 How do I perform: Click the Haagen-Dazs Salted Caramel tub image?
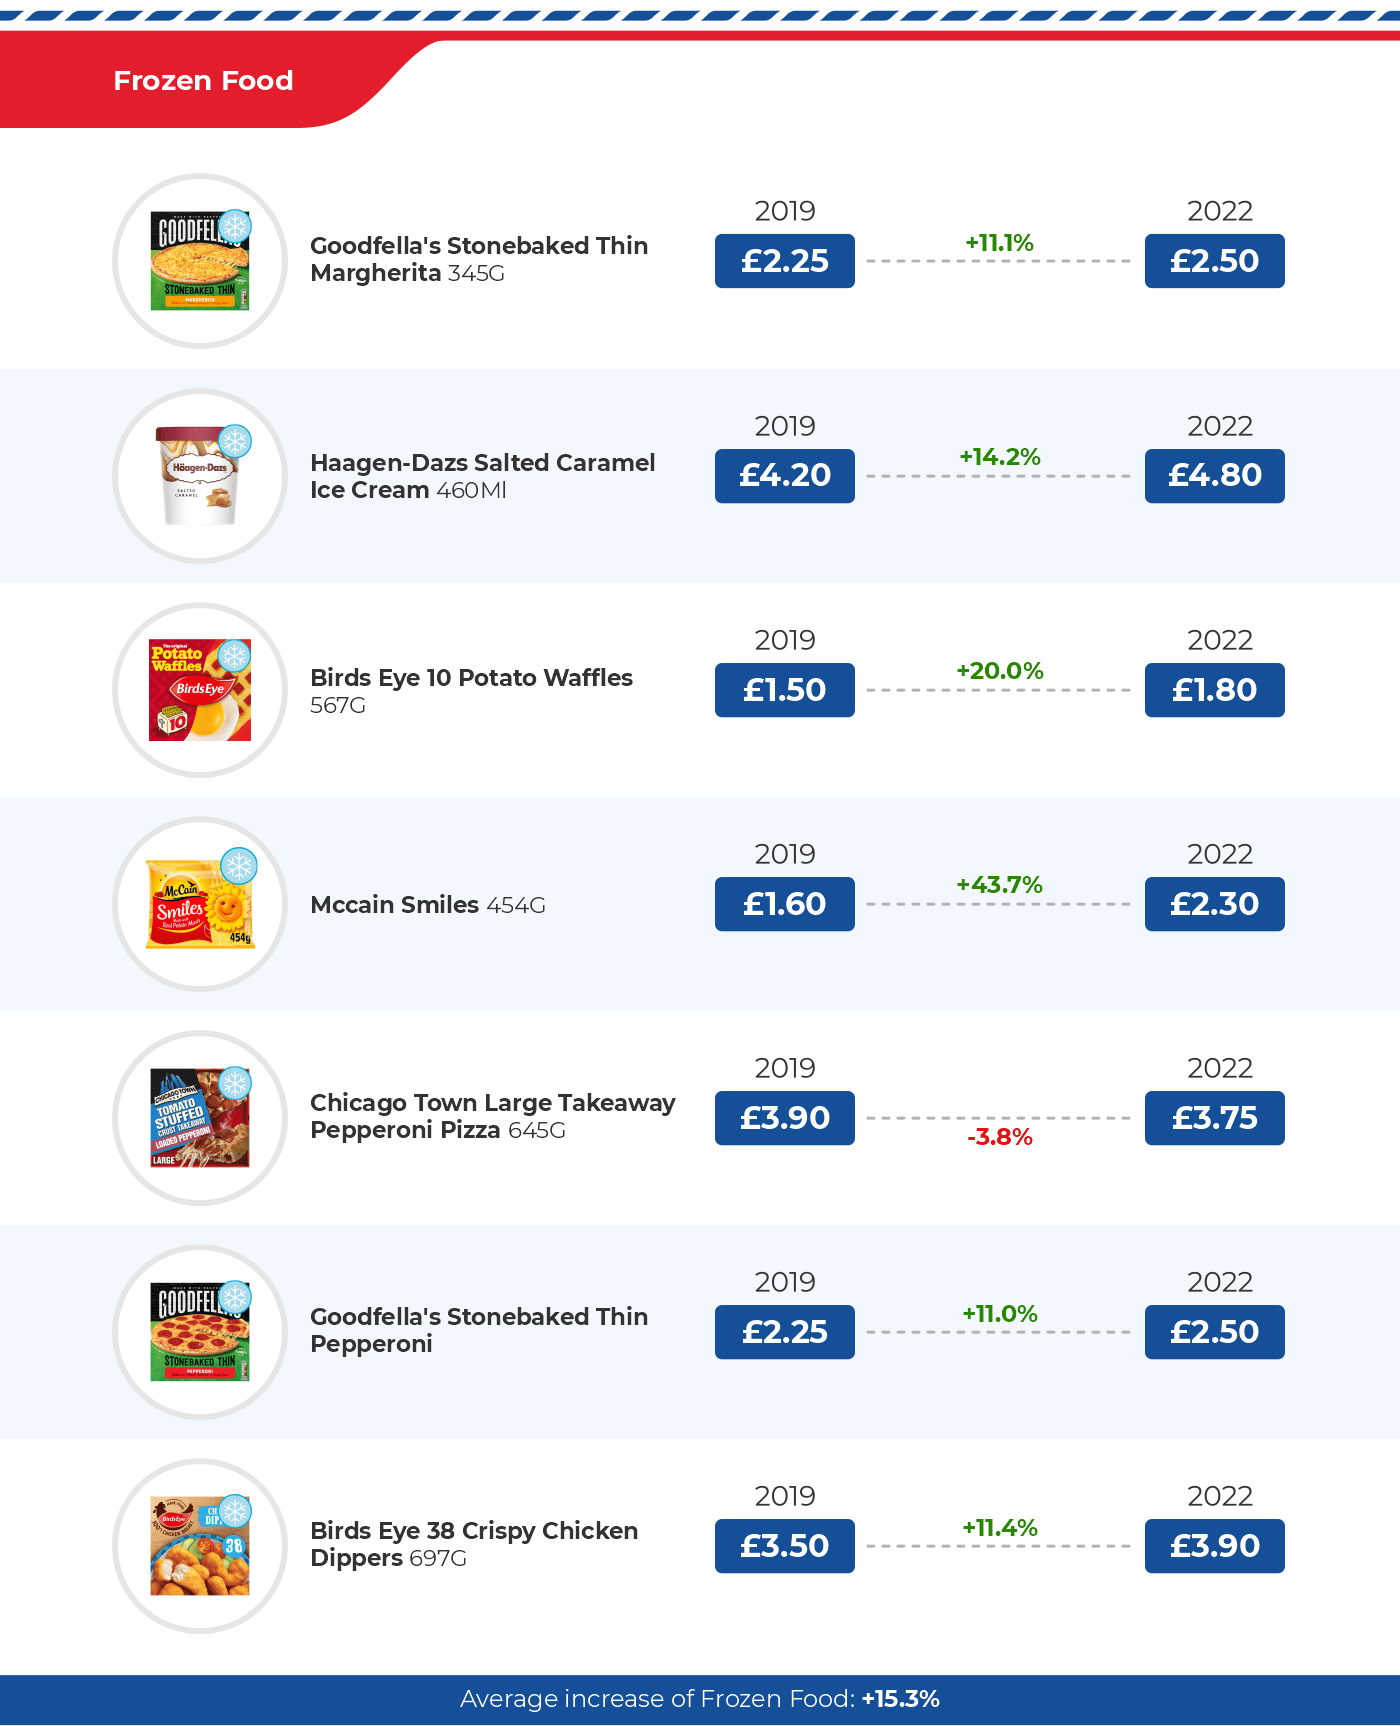coord(199,477)
